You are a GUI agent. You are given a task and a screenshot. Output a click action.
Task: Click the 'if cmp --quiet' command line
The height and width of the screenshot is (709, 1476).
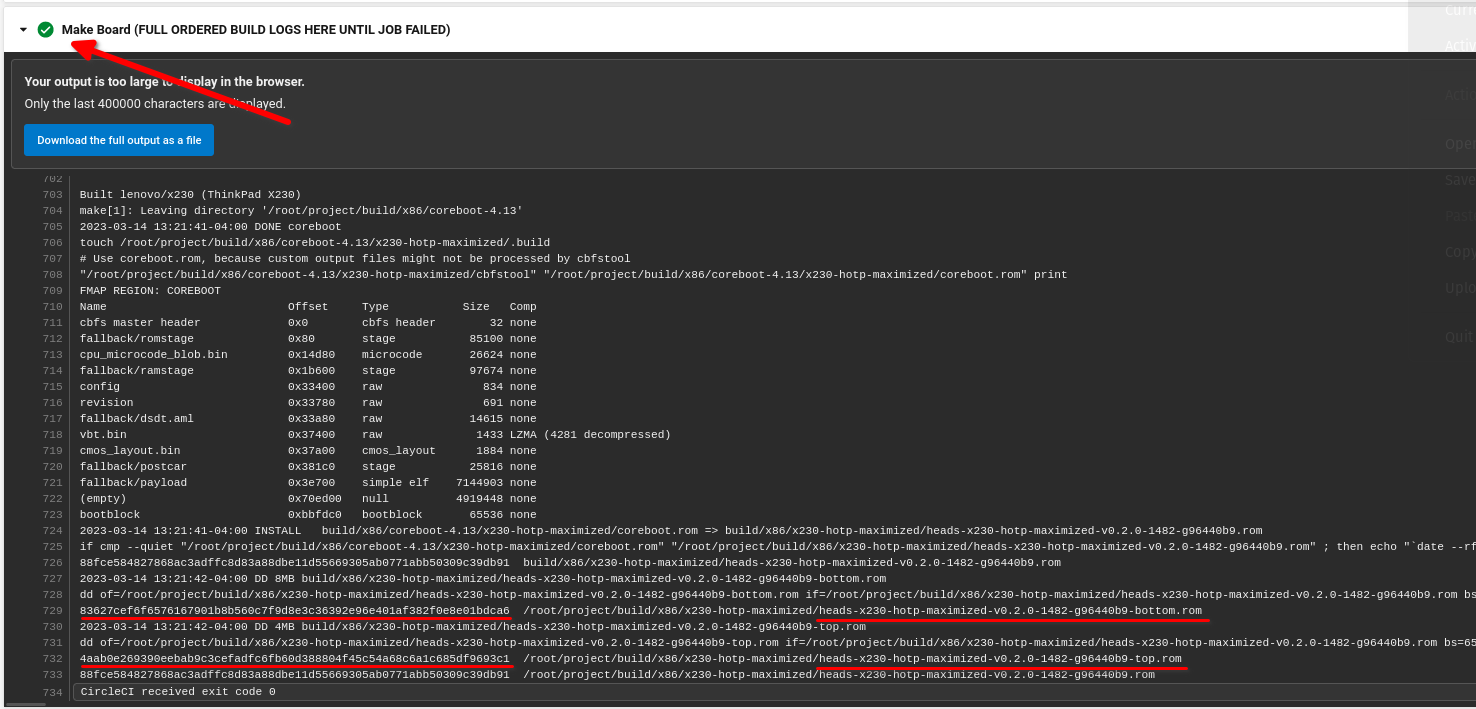(778, 547)
